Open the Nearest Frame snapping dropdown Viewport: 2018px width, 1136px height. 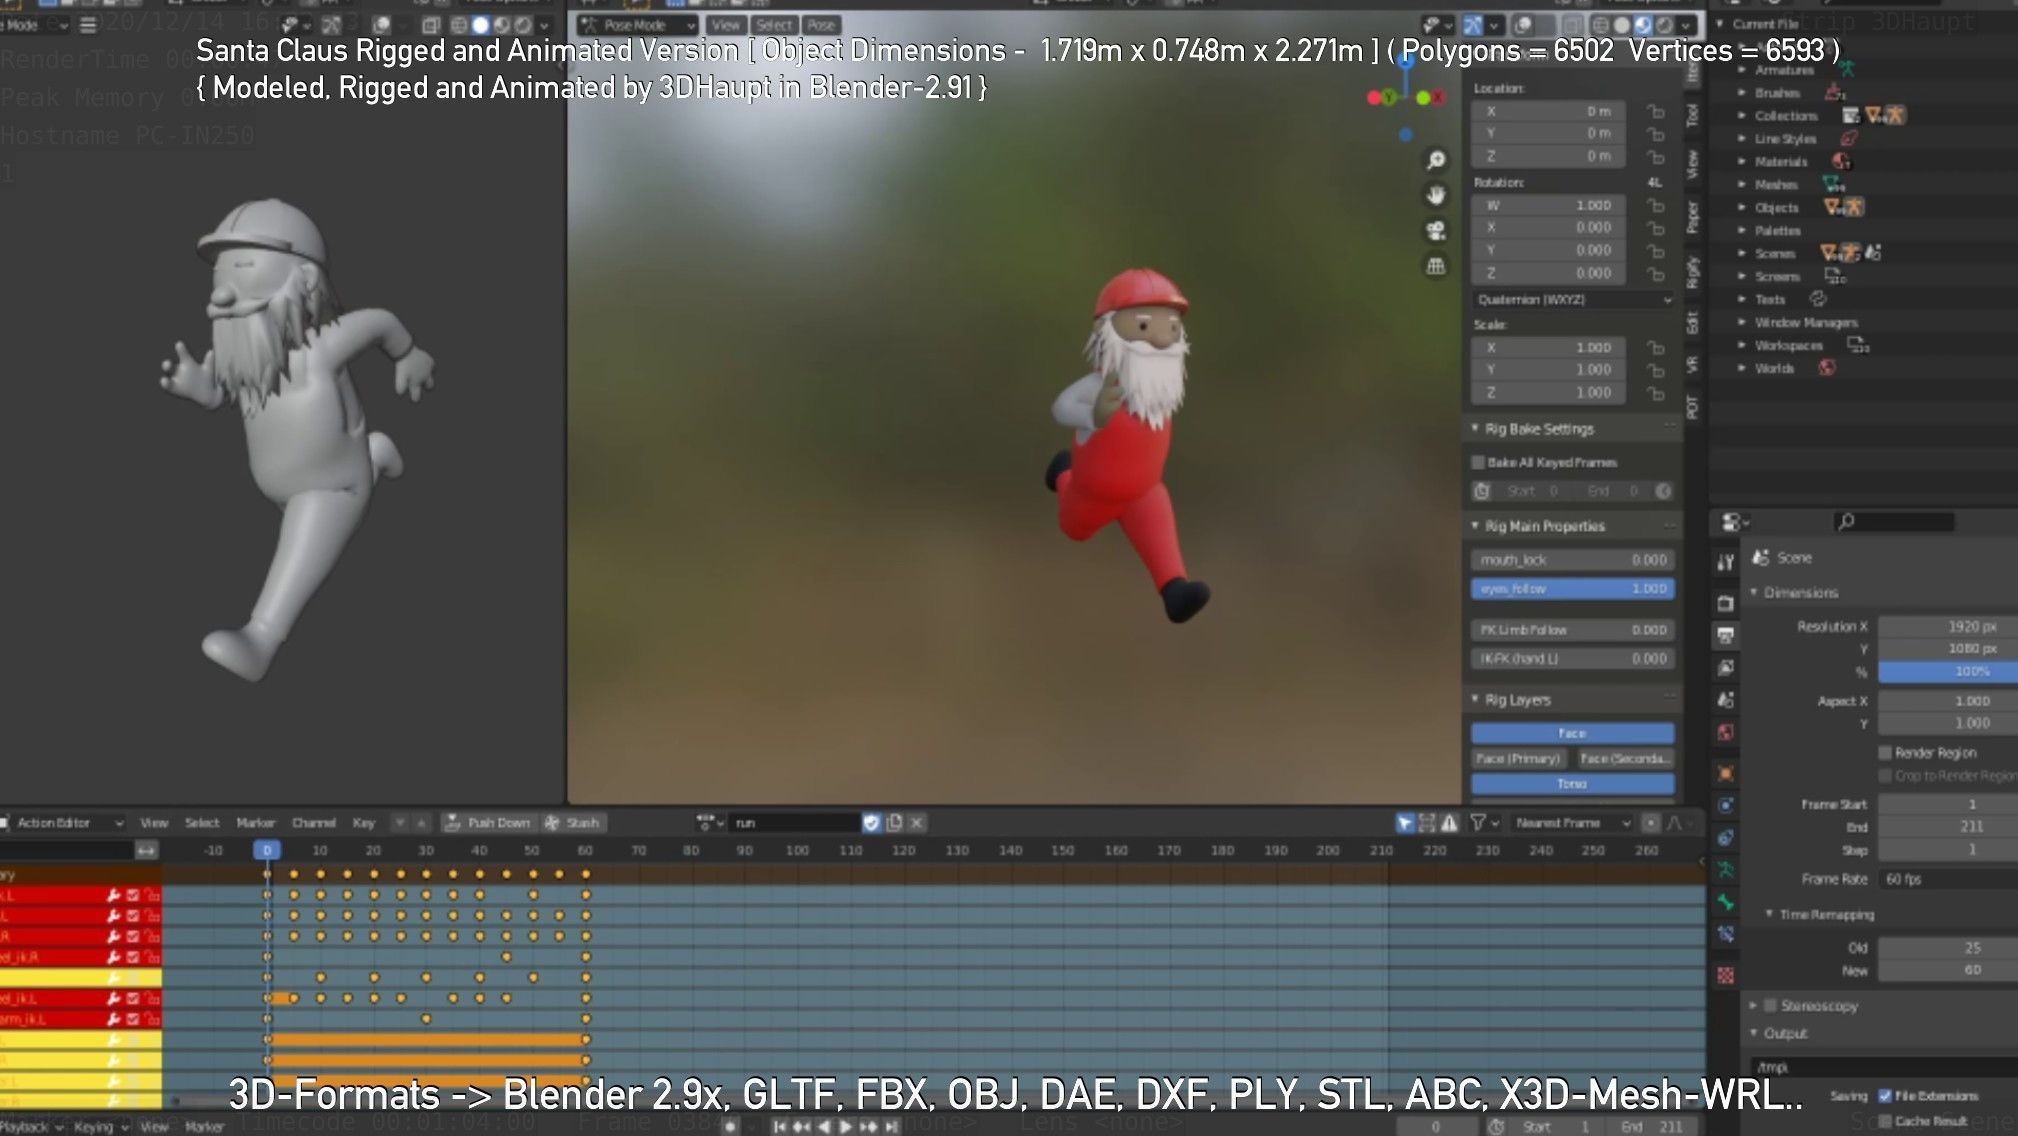click(x=1572, y=823)
